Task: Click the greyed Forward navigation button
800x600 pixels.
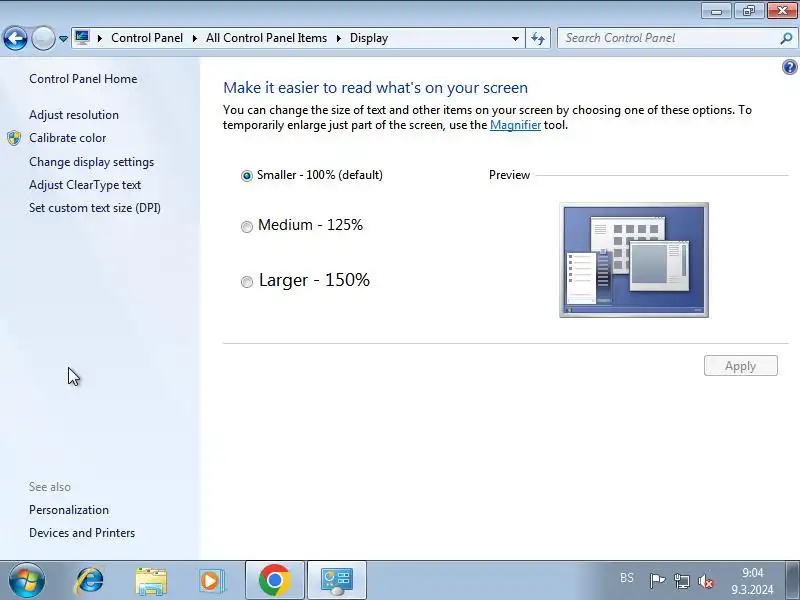Action: coord(43,38)
